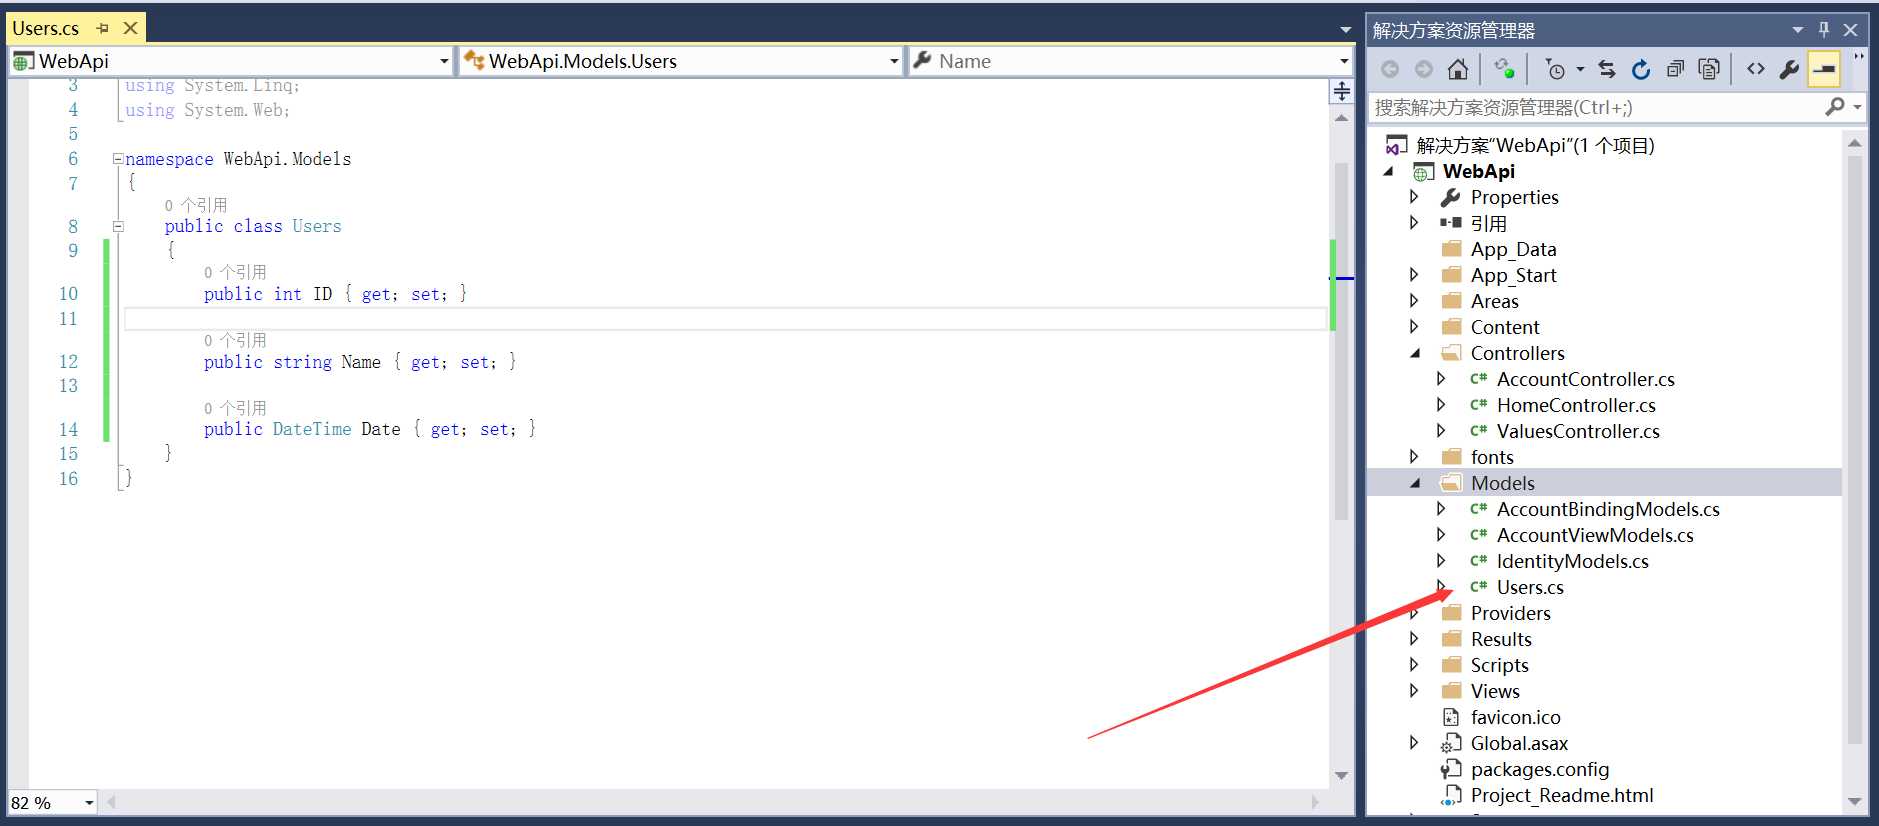
Task: Expand the Areas folder
Action: (x=1414, y=301)
